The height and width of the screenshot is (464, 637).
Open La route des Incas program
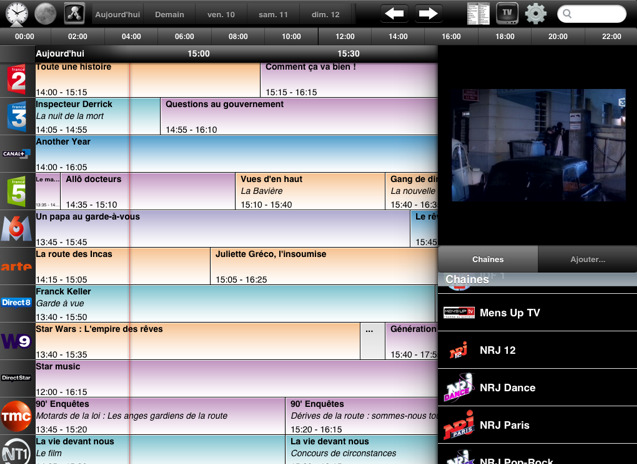pos(123,267)
